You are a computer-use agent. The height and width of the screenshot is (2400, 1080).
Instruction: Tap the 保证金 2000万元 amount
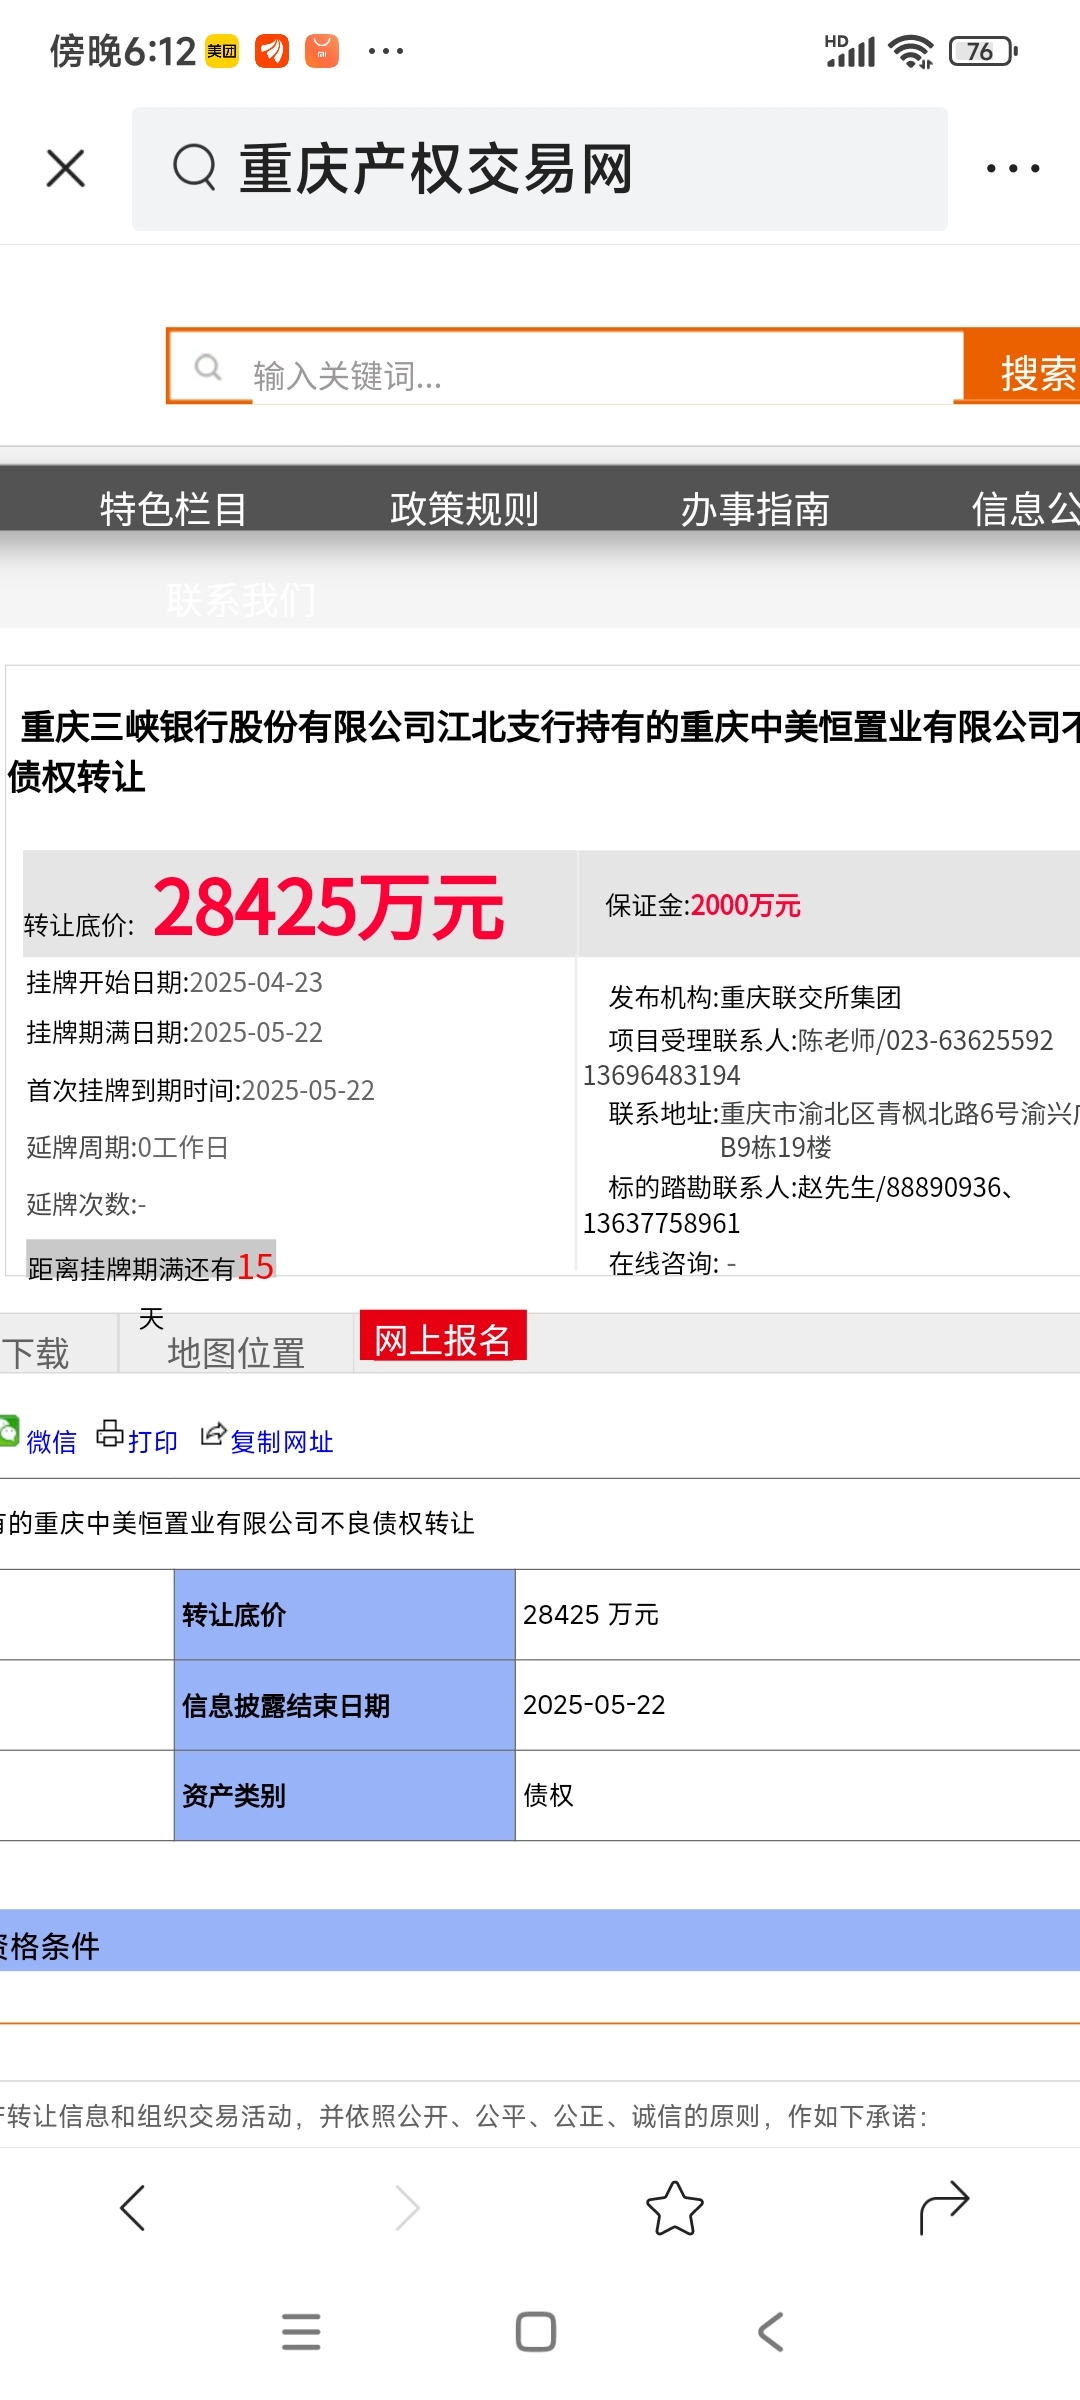click(703, 905)
